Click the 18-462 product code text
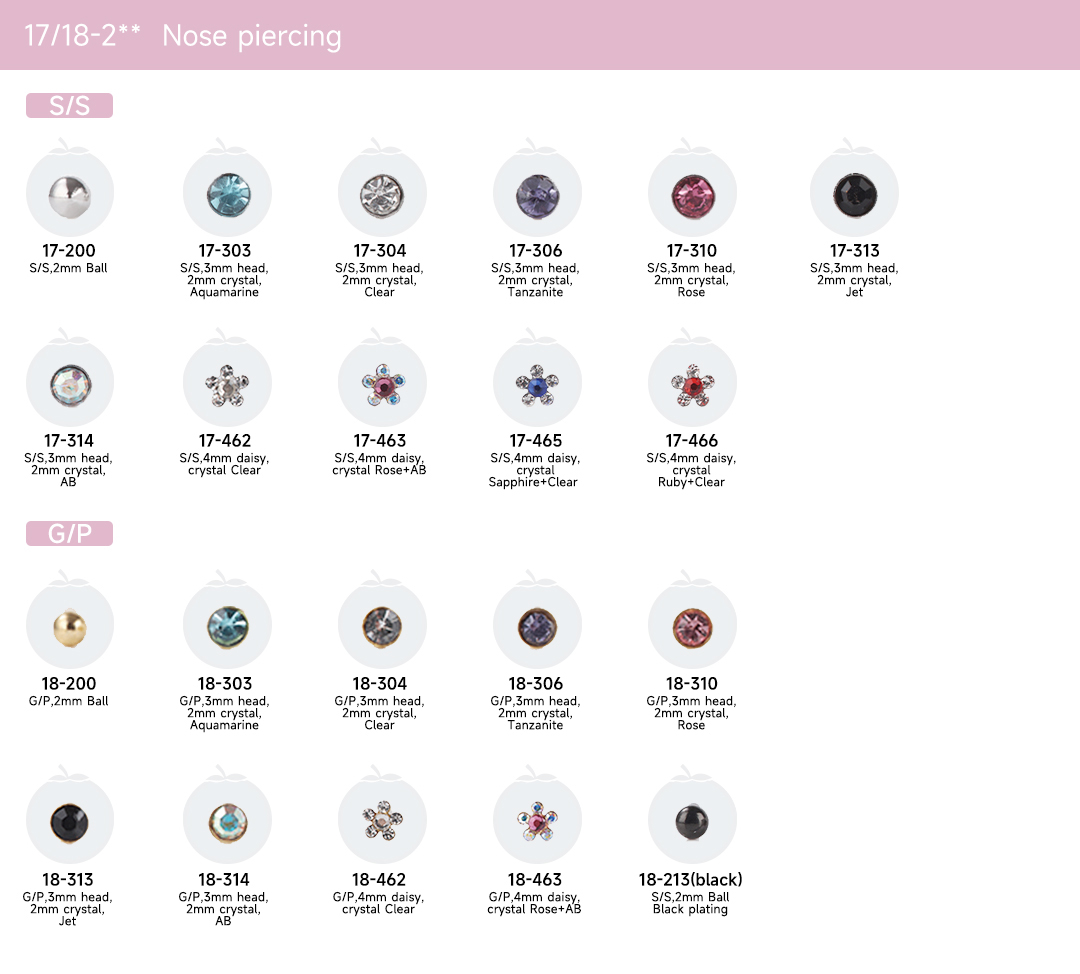This screenshot has height=974, width=1080. [x=379, y=880]
